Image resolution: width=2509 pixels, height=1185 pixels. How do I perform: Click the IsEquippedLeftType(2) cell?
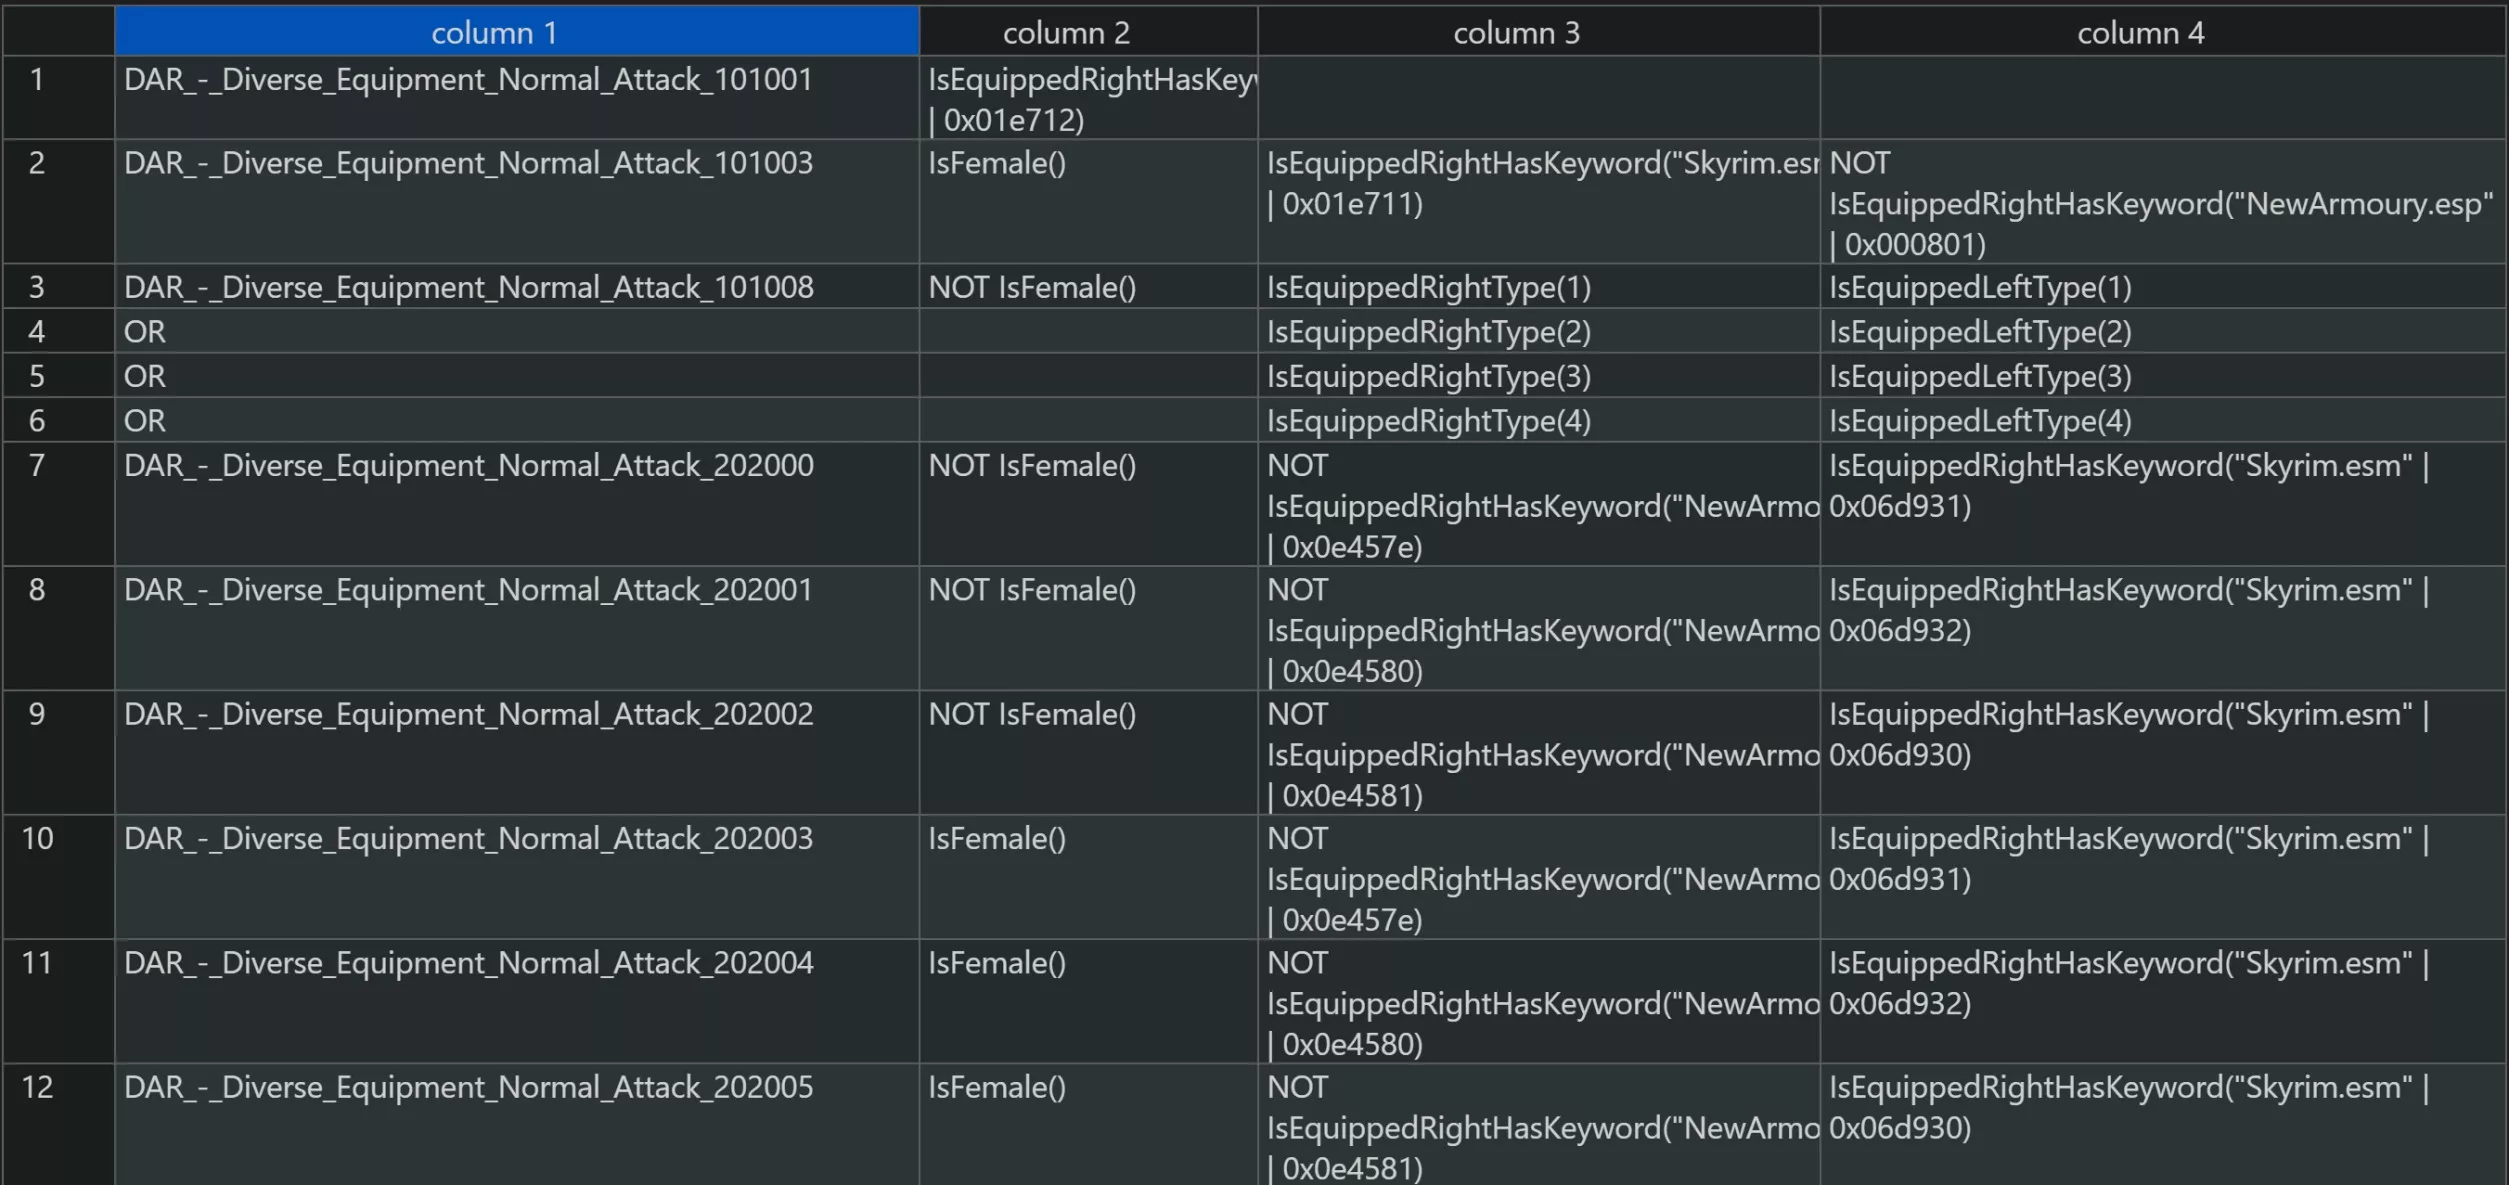pyautogui.click(x=2162, y=331)
